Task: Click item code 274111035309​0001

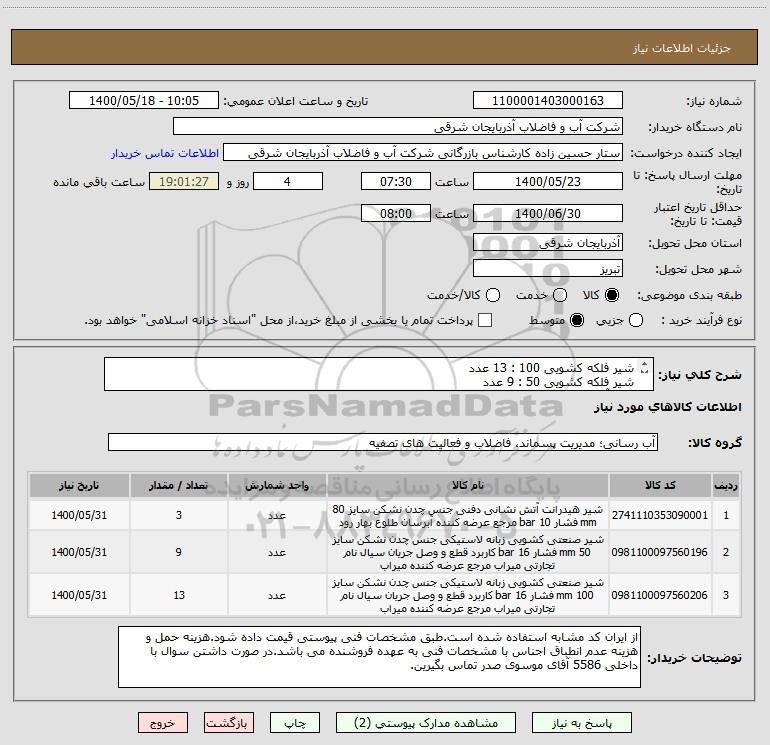Action: (x=660, y=515)
